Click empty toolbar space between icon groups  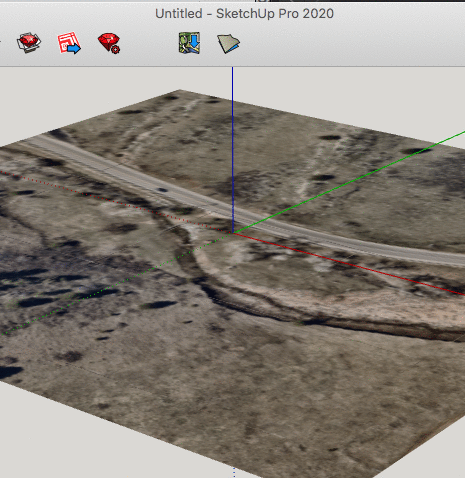tap(150, 43)
